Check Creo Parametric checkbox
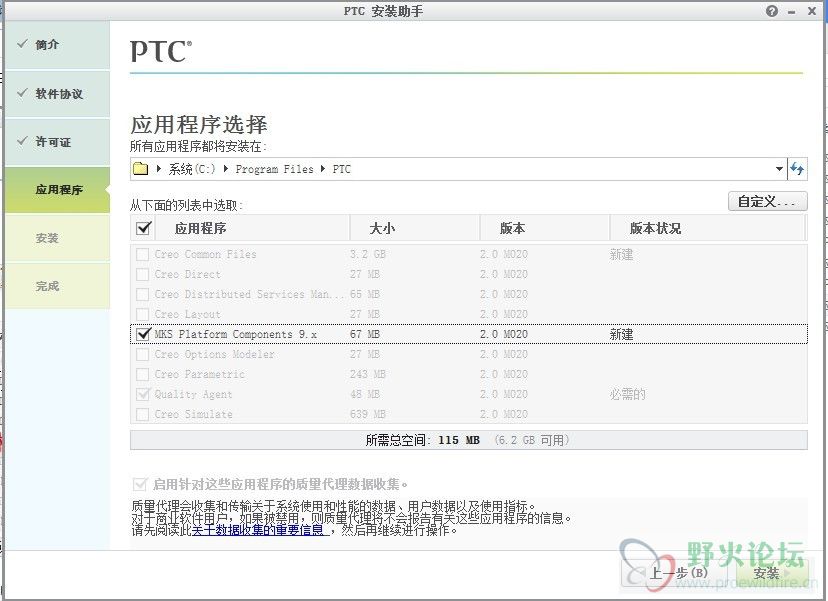828x601 pixels. 143,374
